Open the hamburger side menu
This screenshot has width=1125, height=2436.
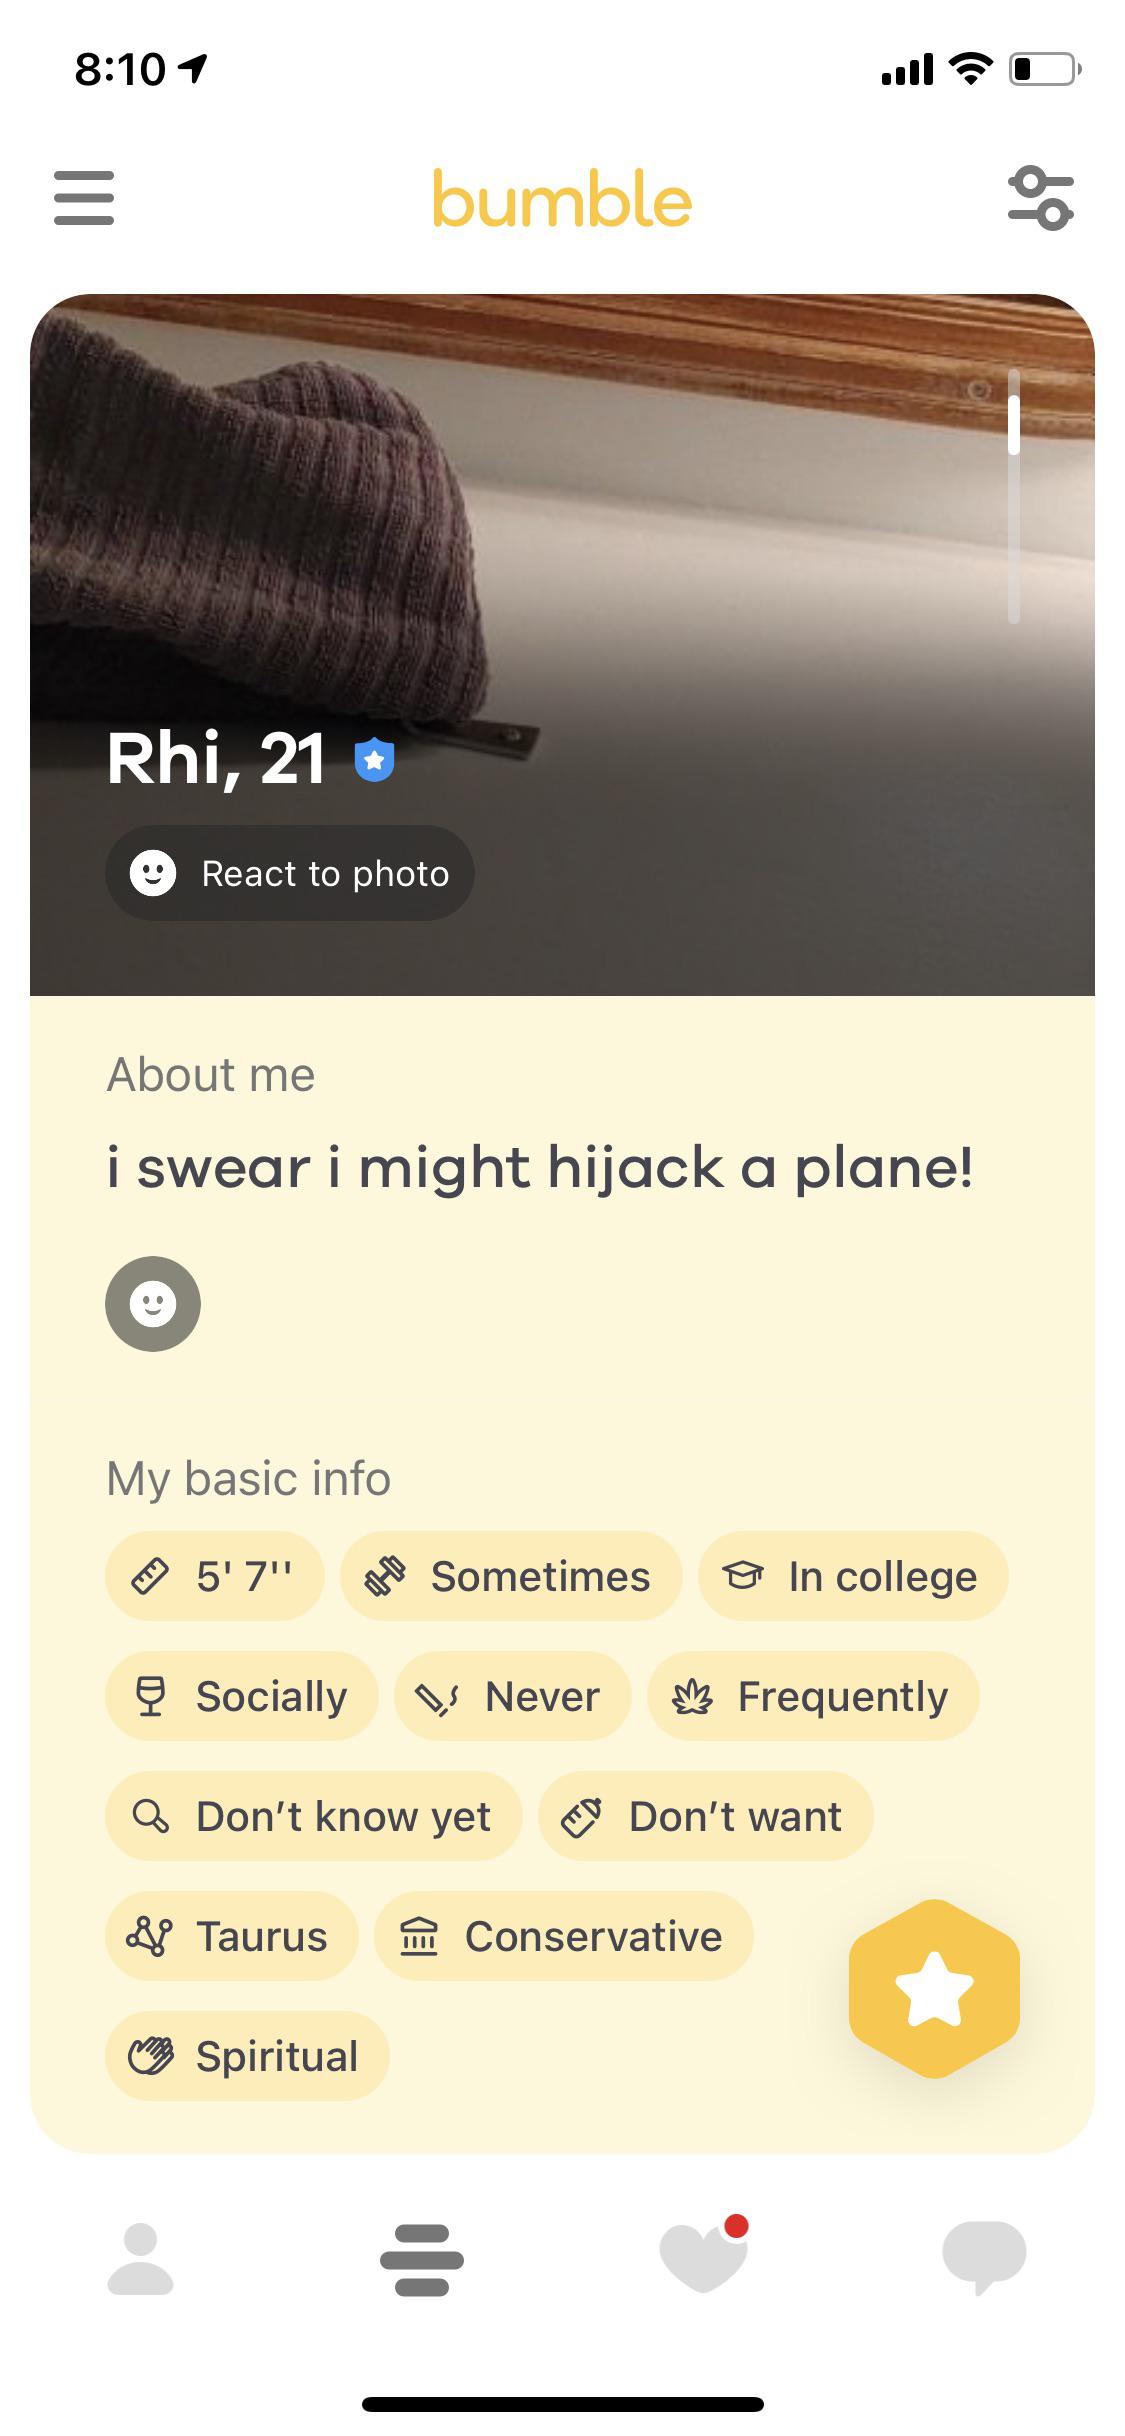click(x=84, y=197)
